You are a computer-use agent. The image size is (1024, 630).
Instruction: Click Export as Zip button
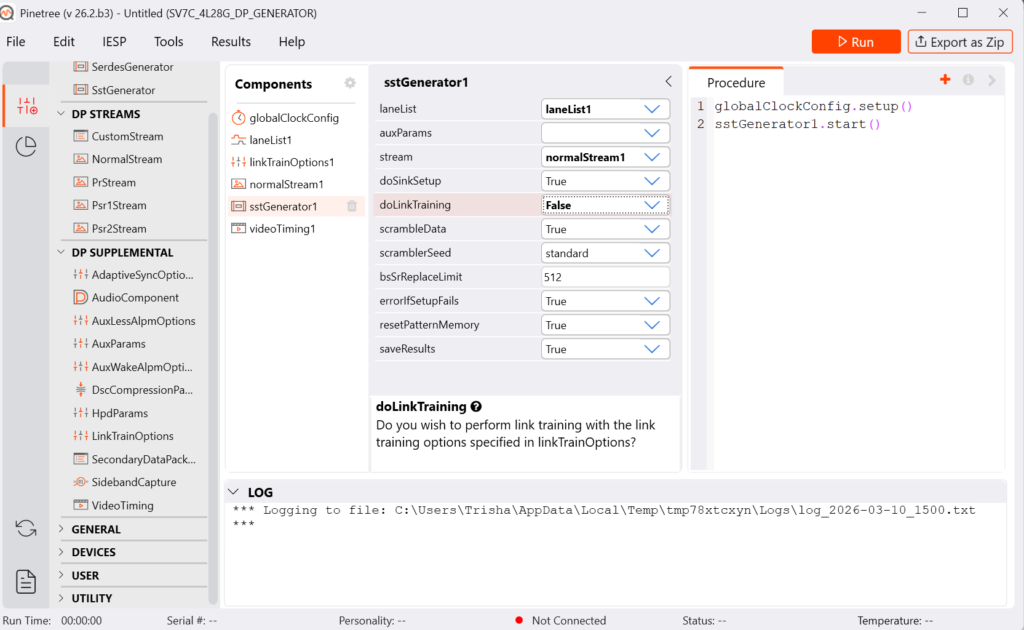(x=960, y=42)
